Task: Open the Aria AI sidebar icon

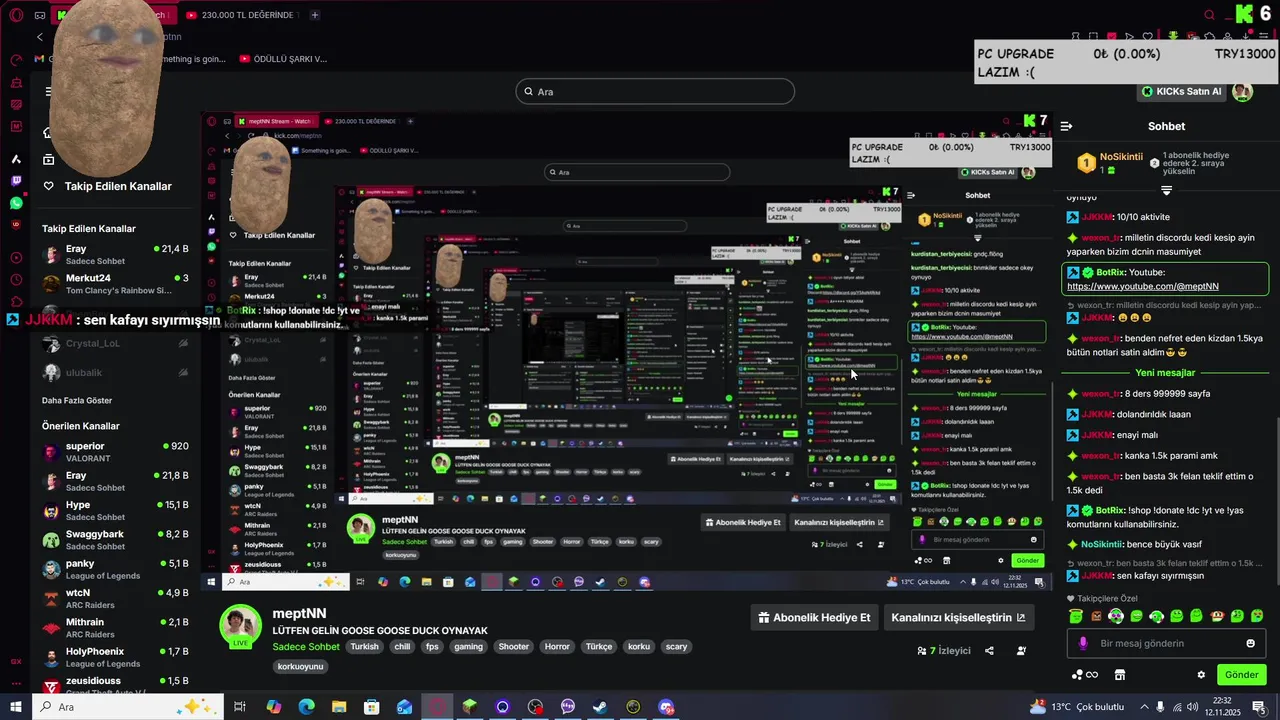Action: point(16,159)
